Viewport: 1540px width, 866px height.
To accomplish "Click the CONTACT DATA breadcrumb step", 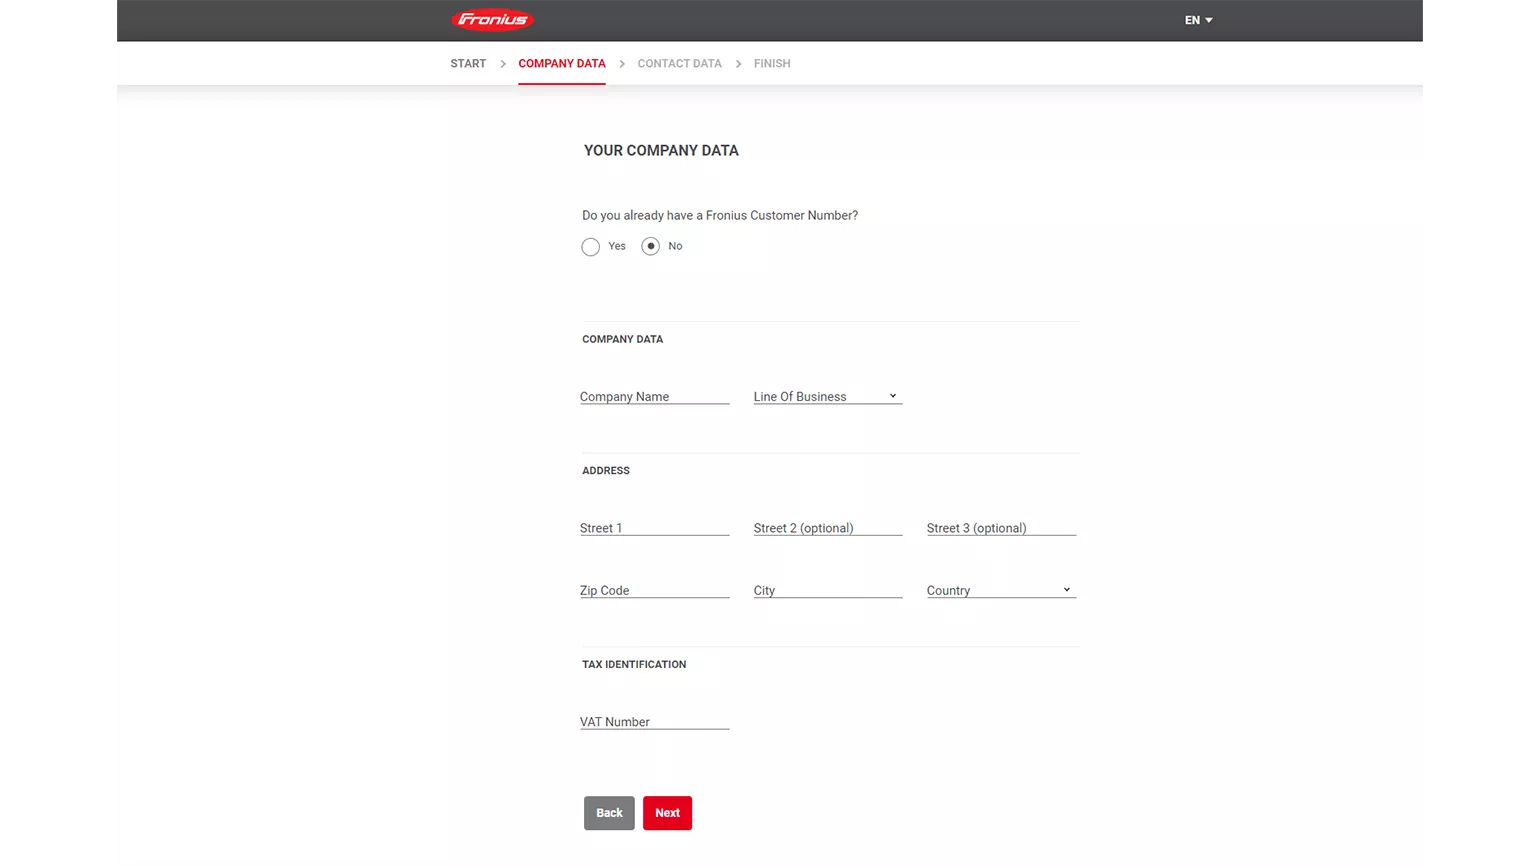I will 679,63.
